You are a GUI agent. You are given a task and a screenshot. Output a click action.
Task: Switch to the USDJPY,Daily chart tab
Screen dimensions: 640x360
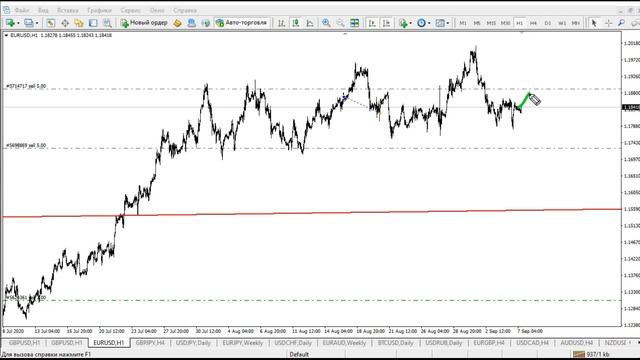click(193, 343)
